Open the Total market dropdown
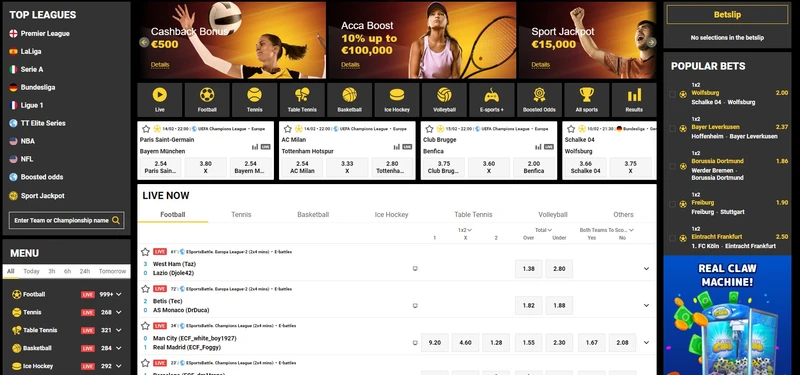Image resolution: width=800 pixels, height=375 pixels. 543,230
